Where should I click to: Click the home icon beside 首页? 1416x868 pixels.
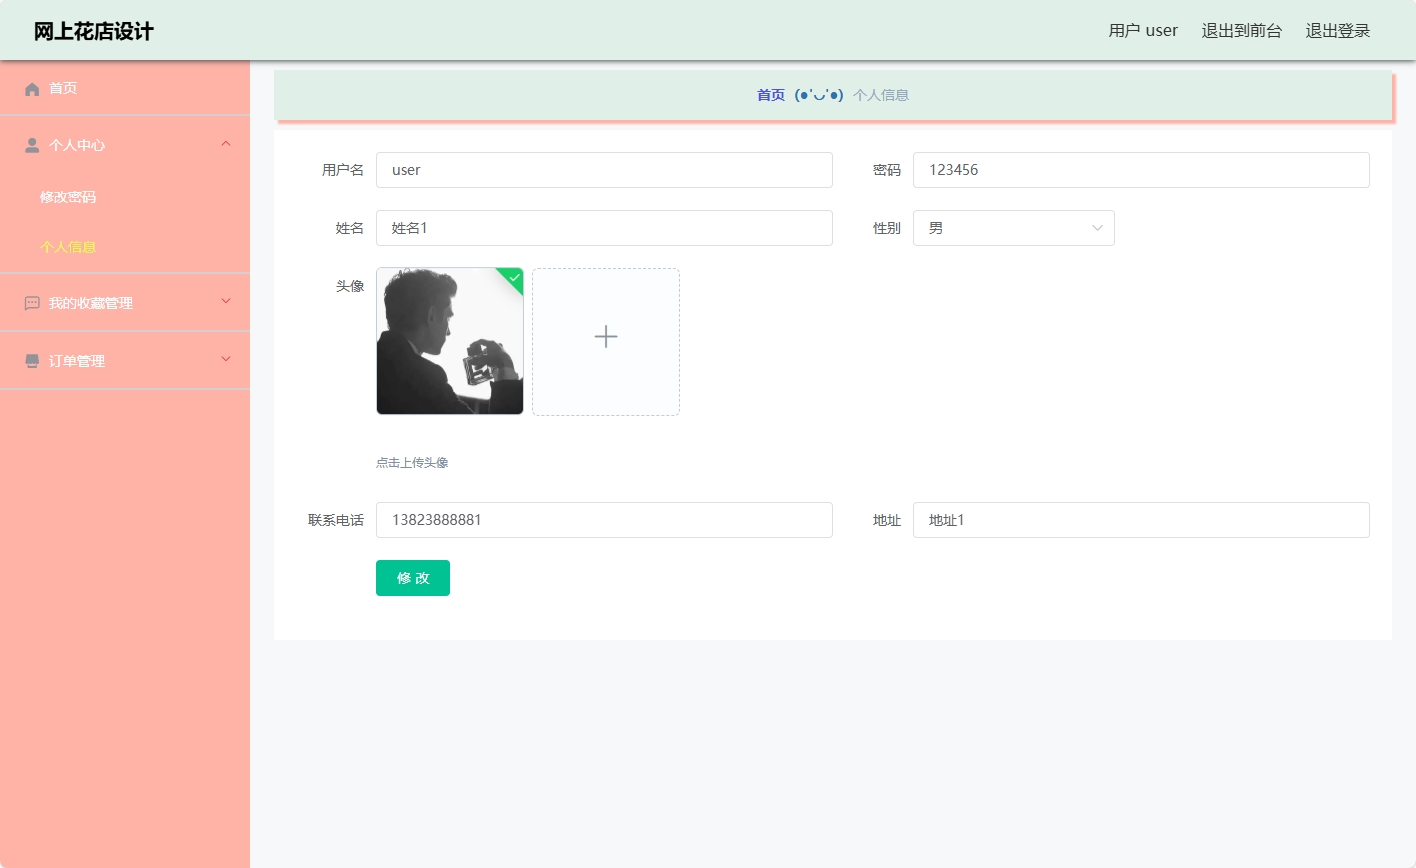pos(31,88)
